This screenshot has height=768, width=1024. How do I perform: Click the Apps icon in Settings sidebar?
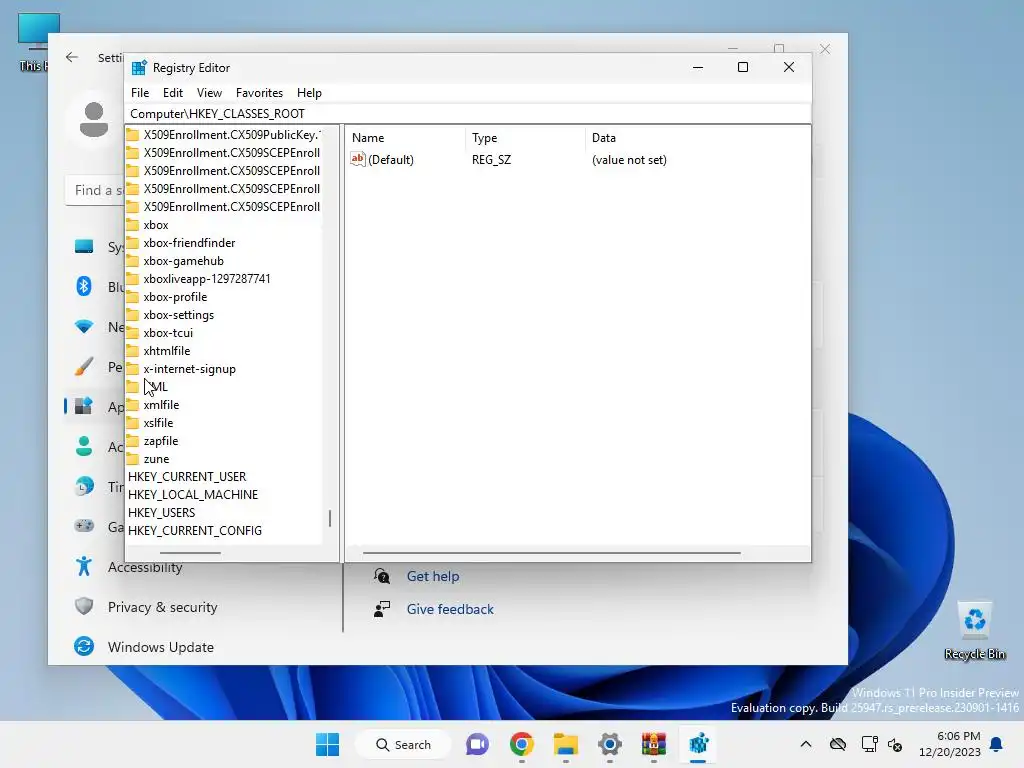tap(84, 406)
